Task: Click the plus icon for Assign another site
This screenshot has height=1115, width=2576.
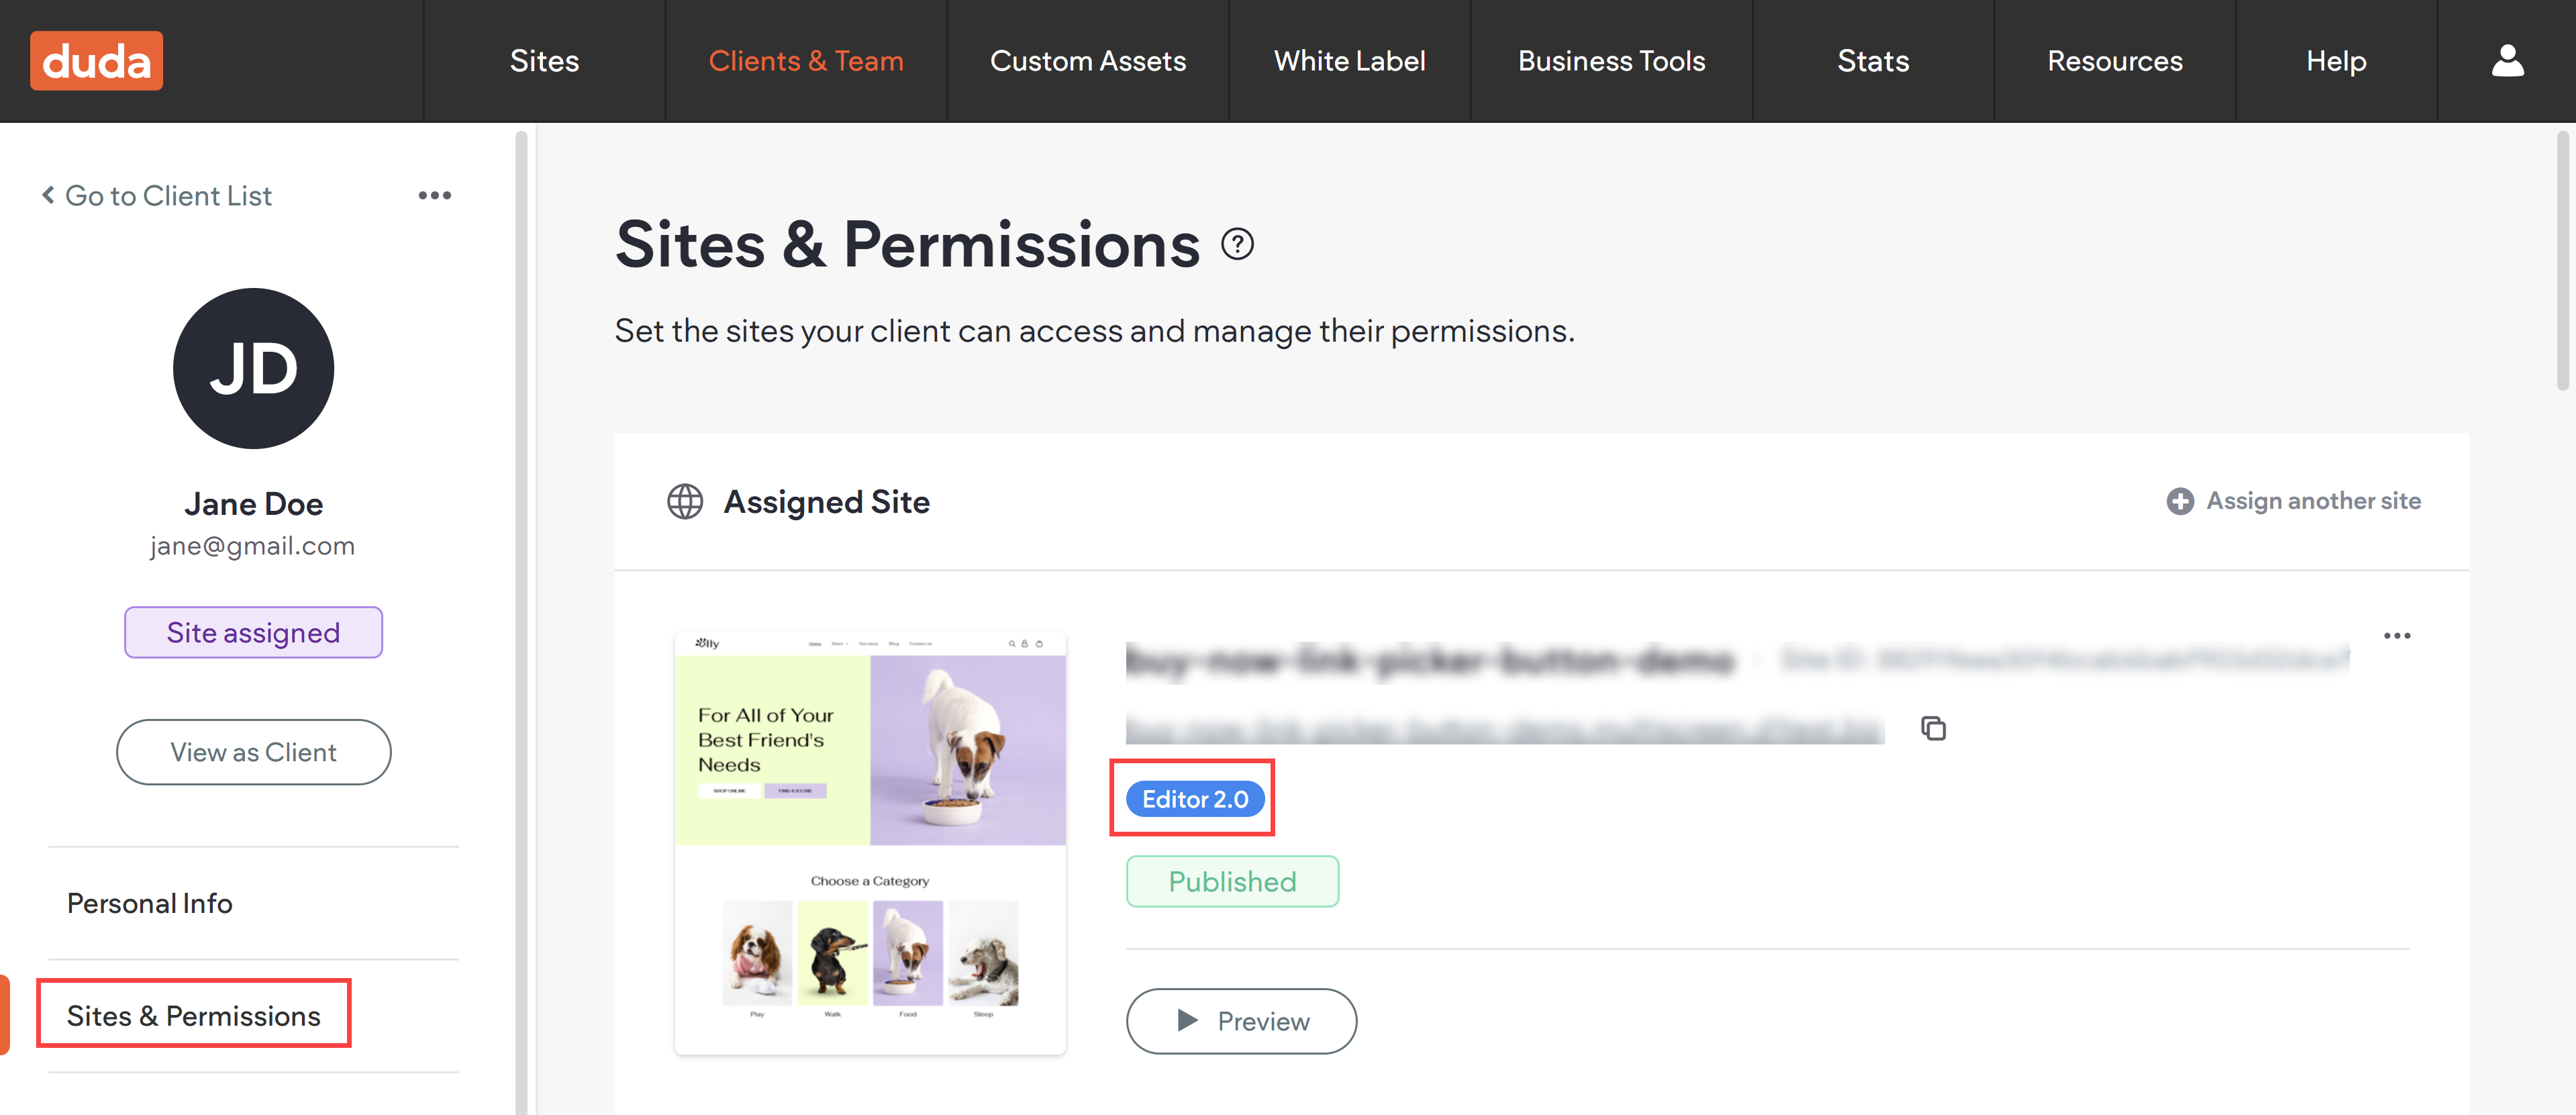Action: (2179, 501)
